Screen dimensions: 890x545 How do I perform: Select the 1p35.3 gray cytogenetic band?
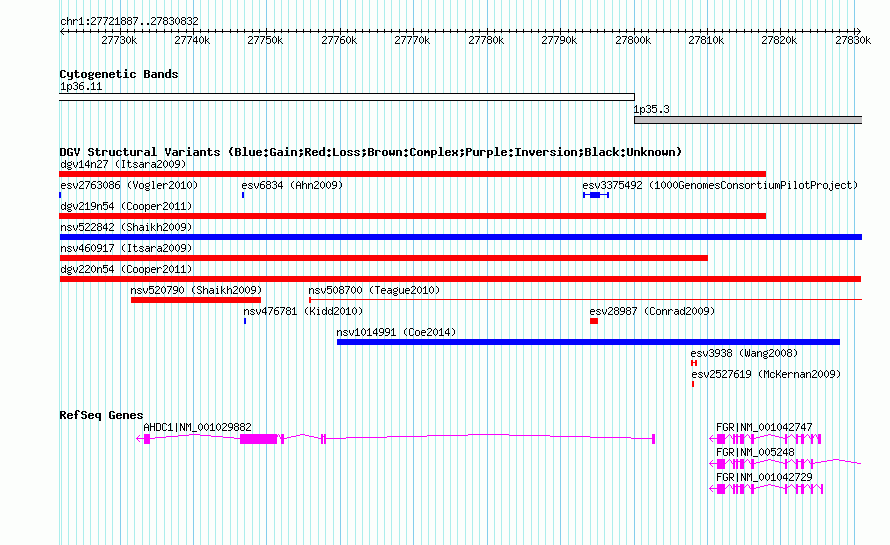click(748, 120)
